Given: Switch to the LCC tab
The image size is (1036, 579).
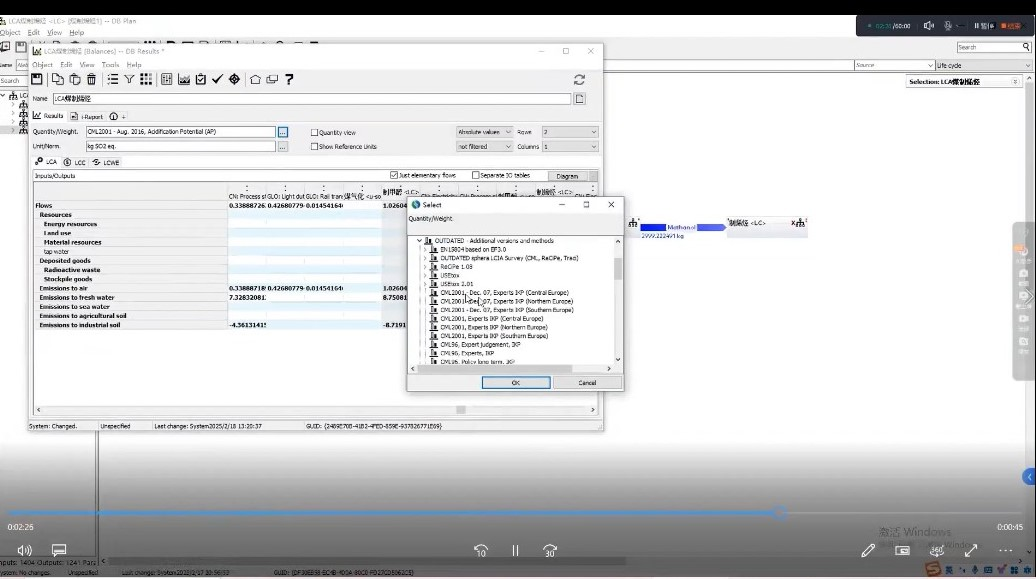Looking at the screenshot, I should tap(74, 162).
